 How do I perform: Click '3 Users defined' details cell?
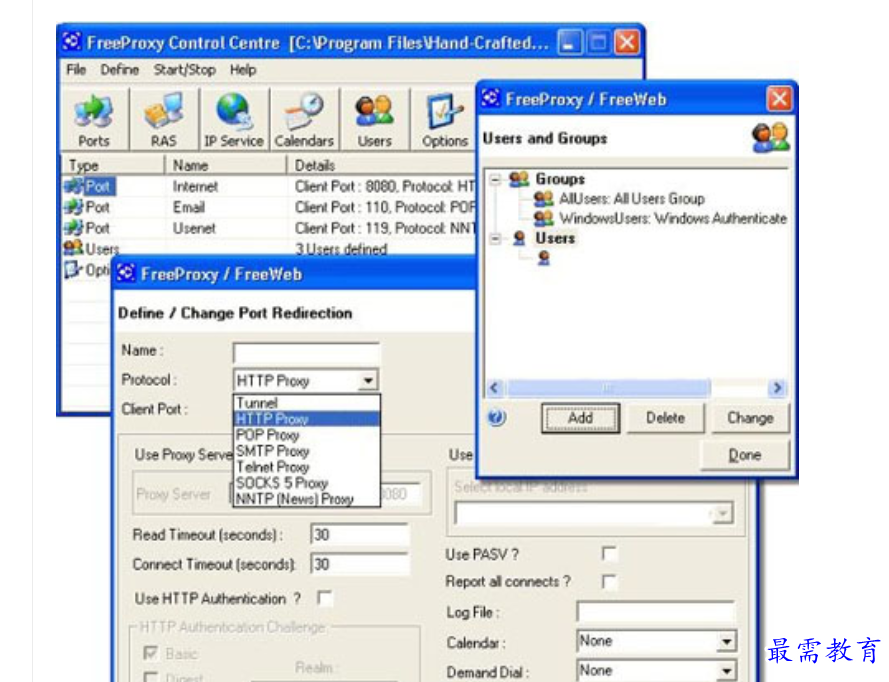tap(341, 249)
